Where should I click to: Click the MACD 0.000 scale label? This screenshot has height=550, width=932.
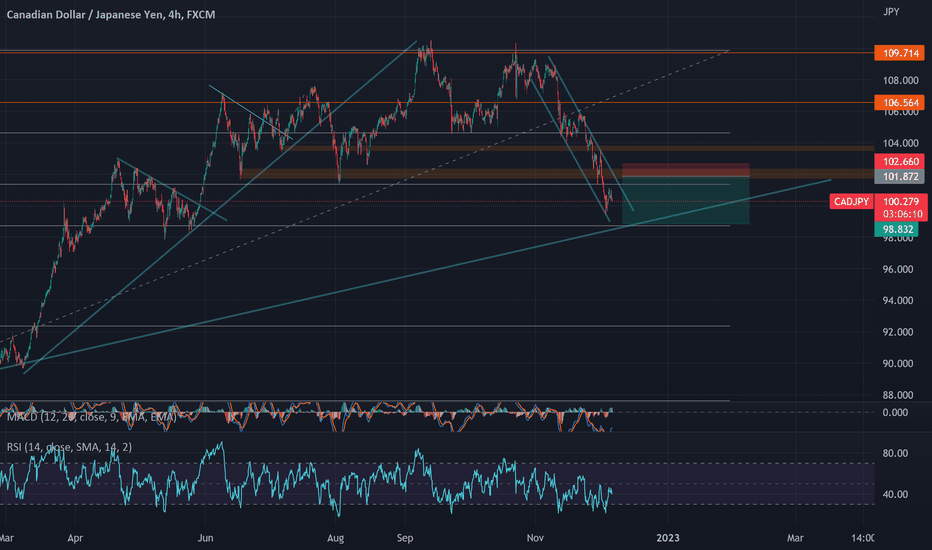pos(895,412)
